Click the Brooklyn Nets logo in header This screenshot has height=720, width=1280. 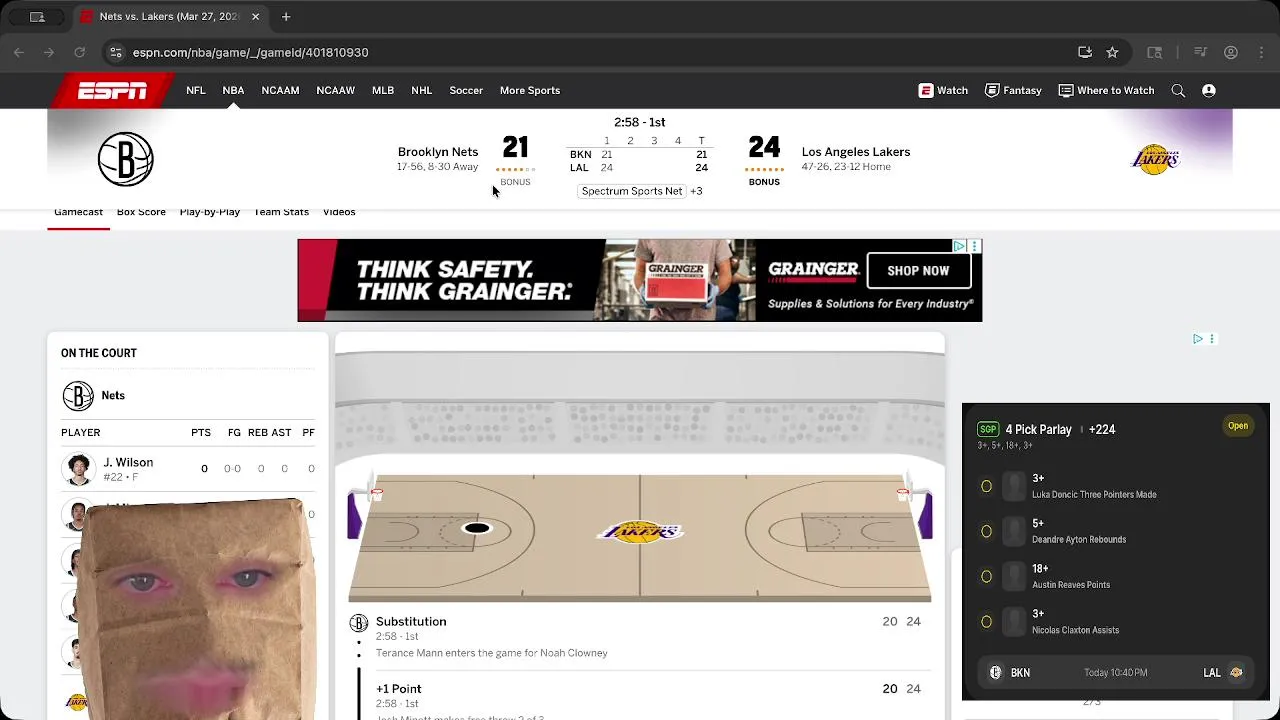125,158
